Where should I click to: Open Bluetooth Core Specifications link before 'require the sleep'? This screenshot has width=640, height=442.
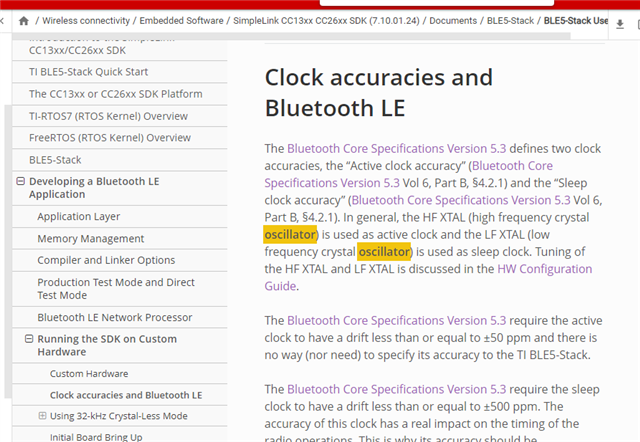(x=396, y=389)
